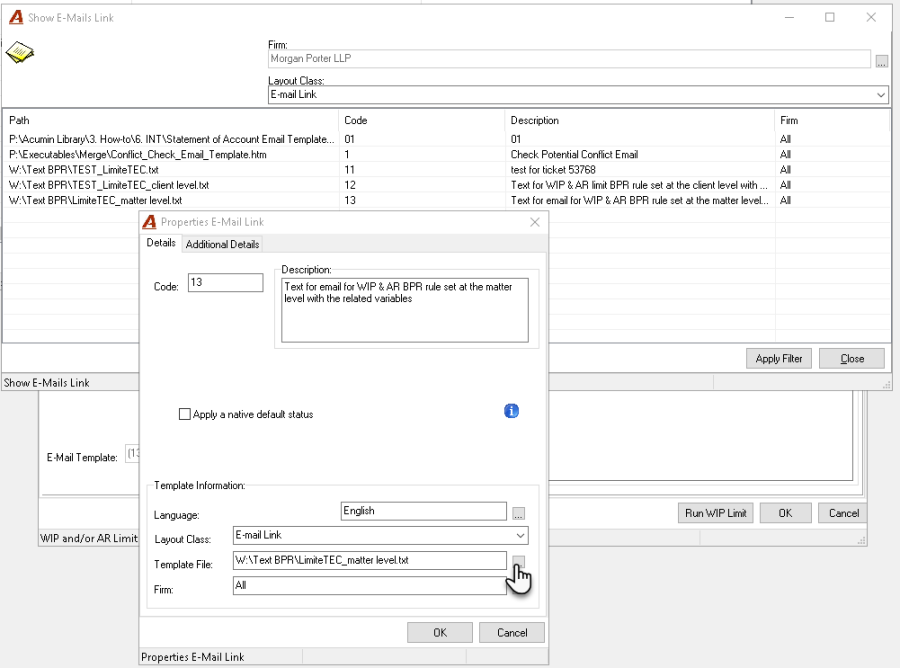Click Cancel in the WIP and/or AR Limit window

843,513
